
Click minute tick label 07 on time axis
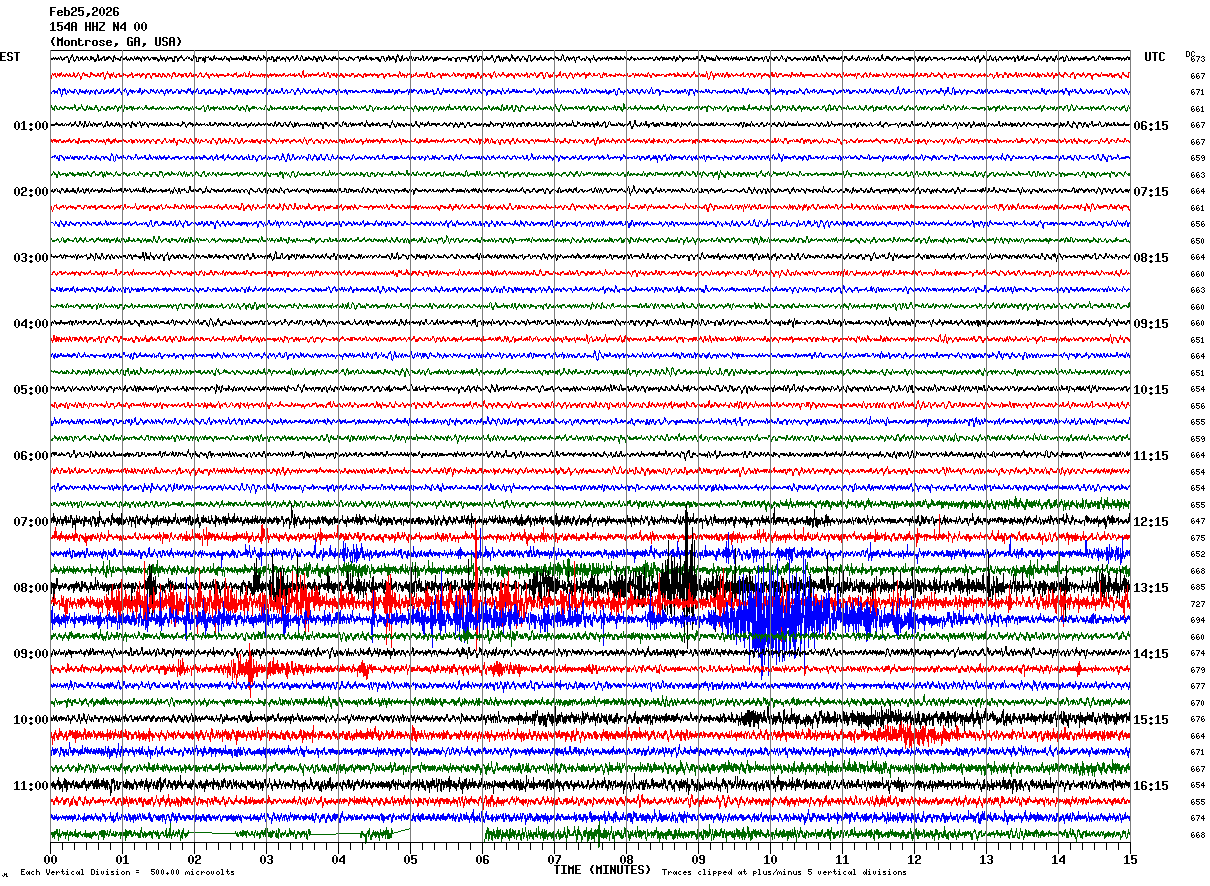click(x=554, y=859)
